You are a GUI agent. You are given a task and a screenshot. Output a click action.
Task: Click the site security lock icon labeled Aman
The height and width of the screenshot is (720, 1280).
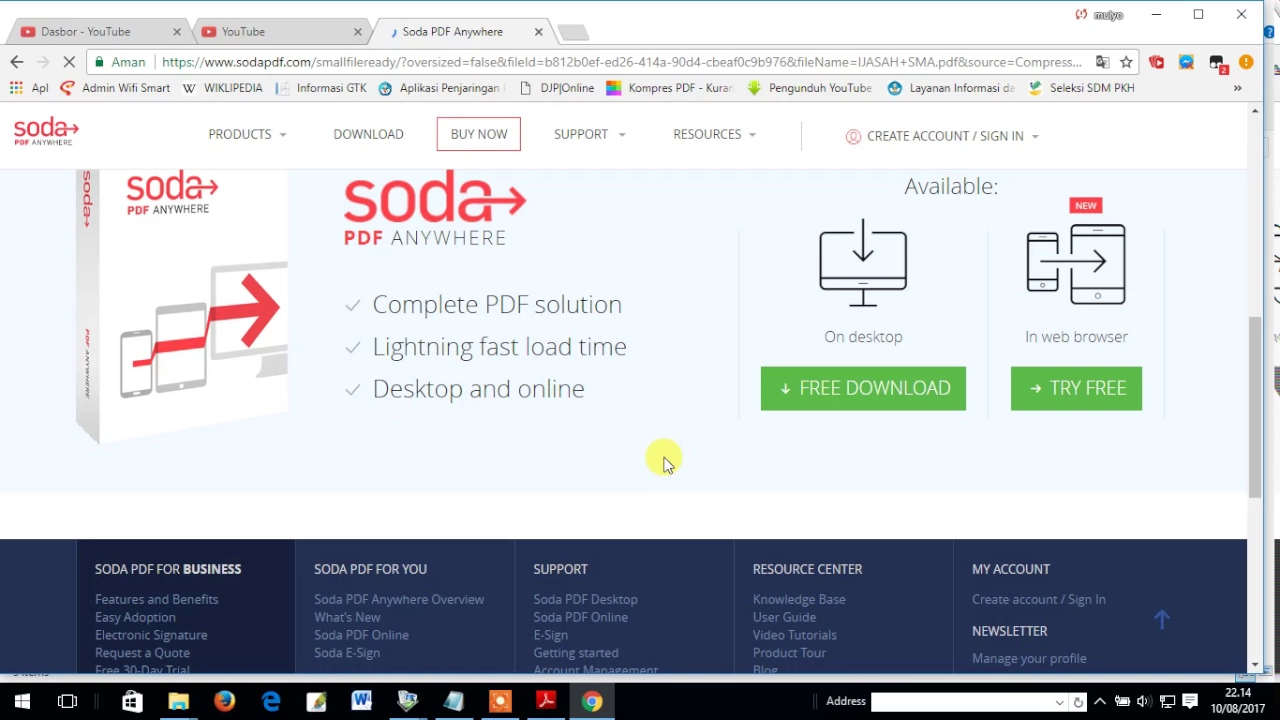click(x=120, y=62)
